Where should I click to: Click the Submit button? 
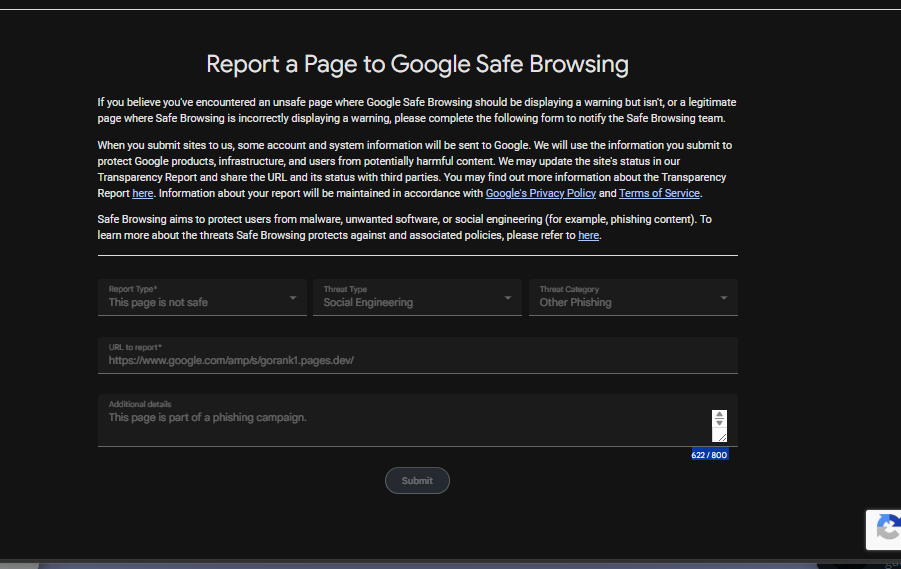coord(417,480)
